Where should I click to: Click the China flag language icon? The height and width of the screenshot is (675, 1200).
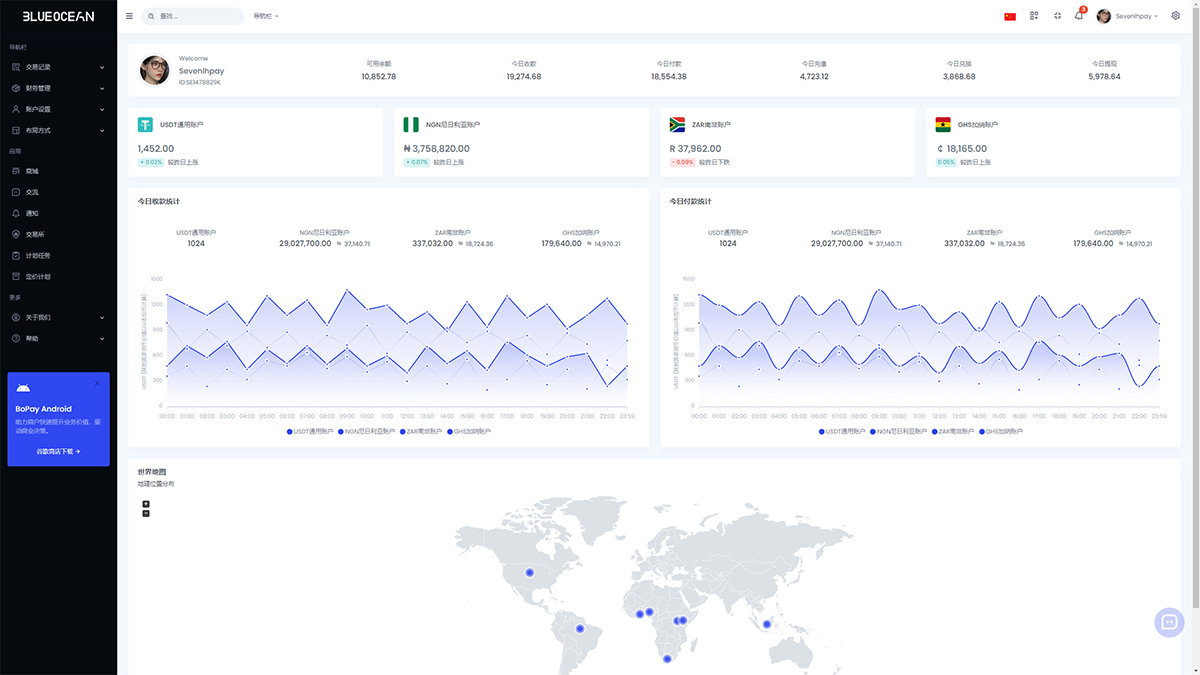click(1010, 16)
